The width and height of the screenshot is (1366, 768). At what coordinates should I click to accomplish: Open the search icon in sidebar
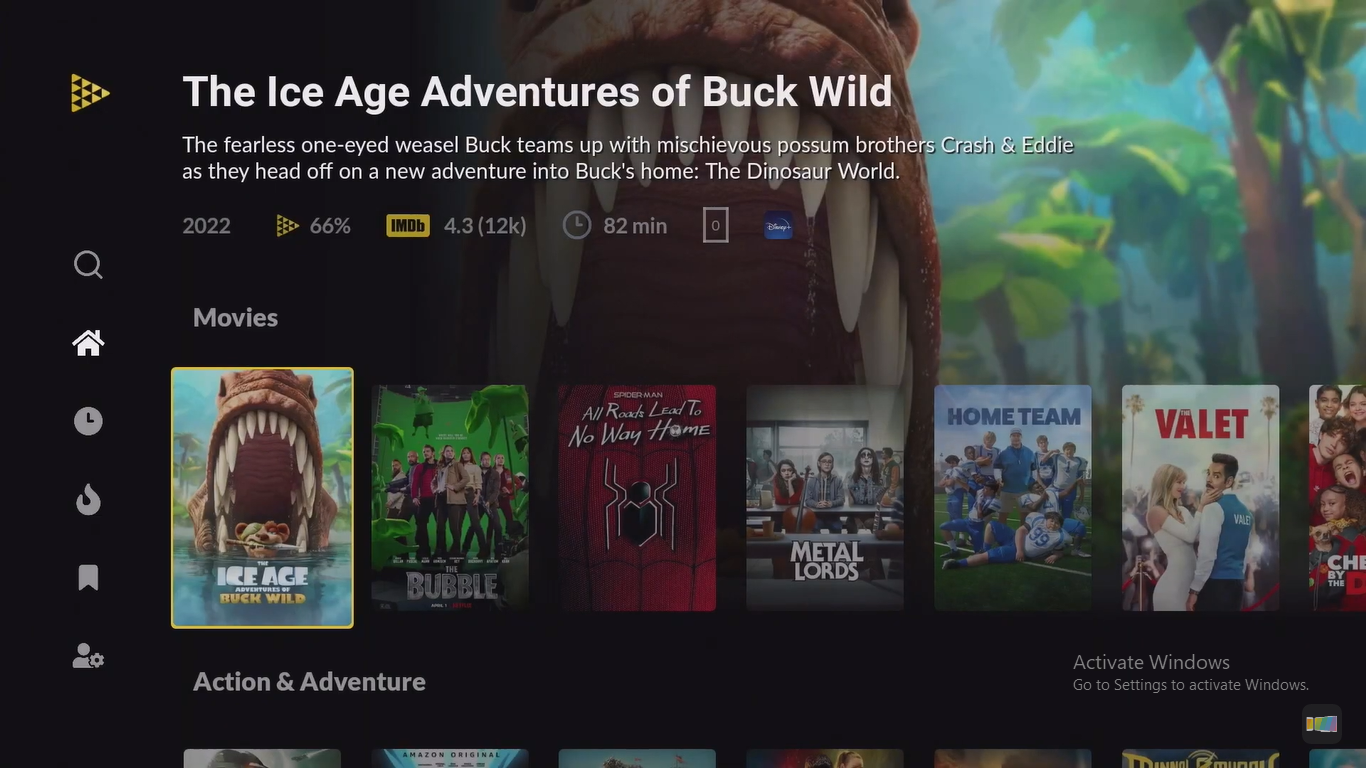(88, 265)
